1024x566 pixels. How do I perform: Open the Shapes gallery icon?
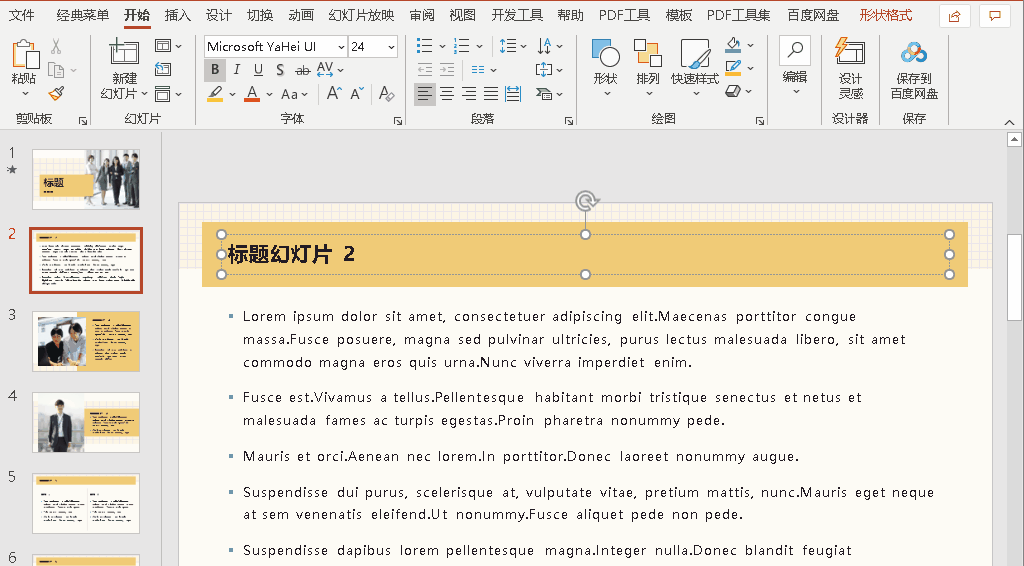[x=605, y=54]
